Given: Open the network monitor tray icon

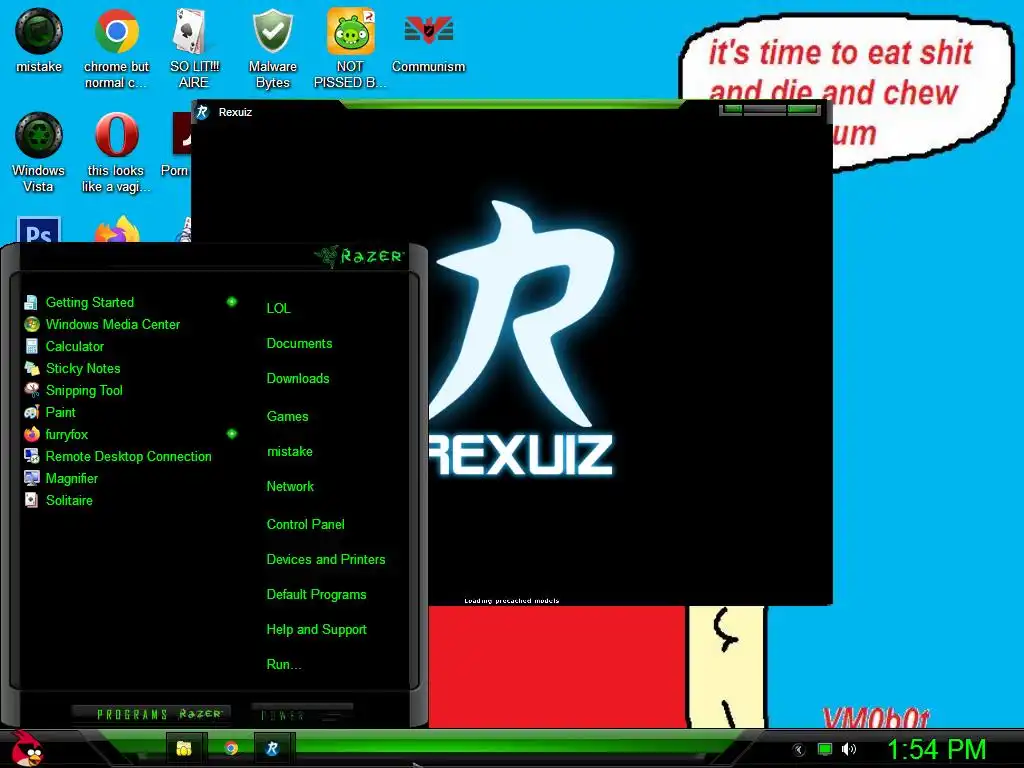Looking at the screenshot, I should [x=825, y=749].
